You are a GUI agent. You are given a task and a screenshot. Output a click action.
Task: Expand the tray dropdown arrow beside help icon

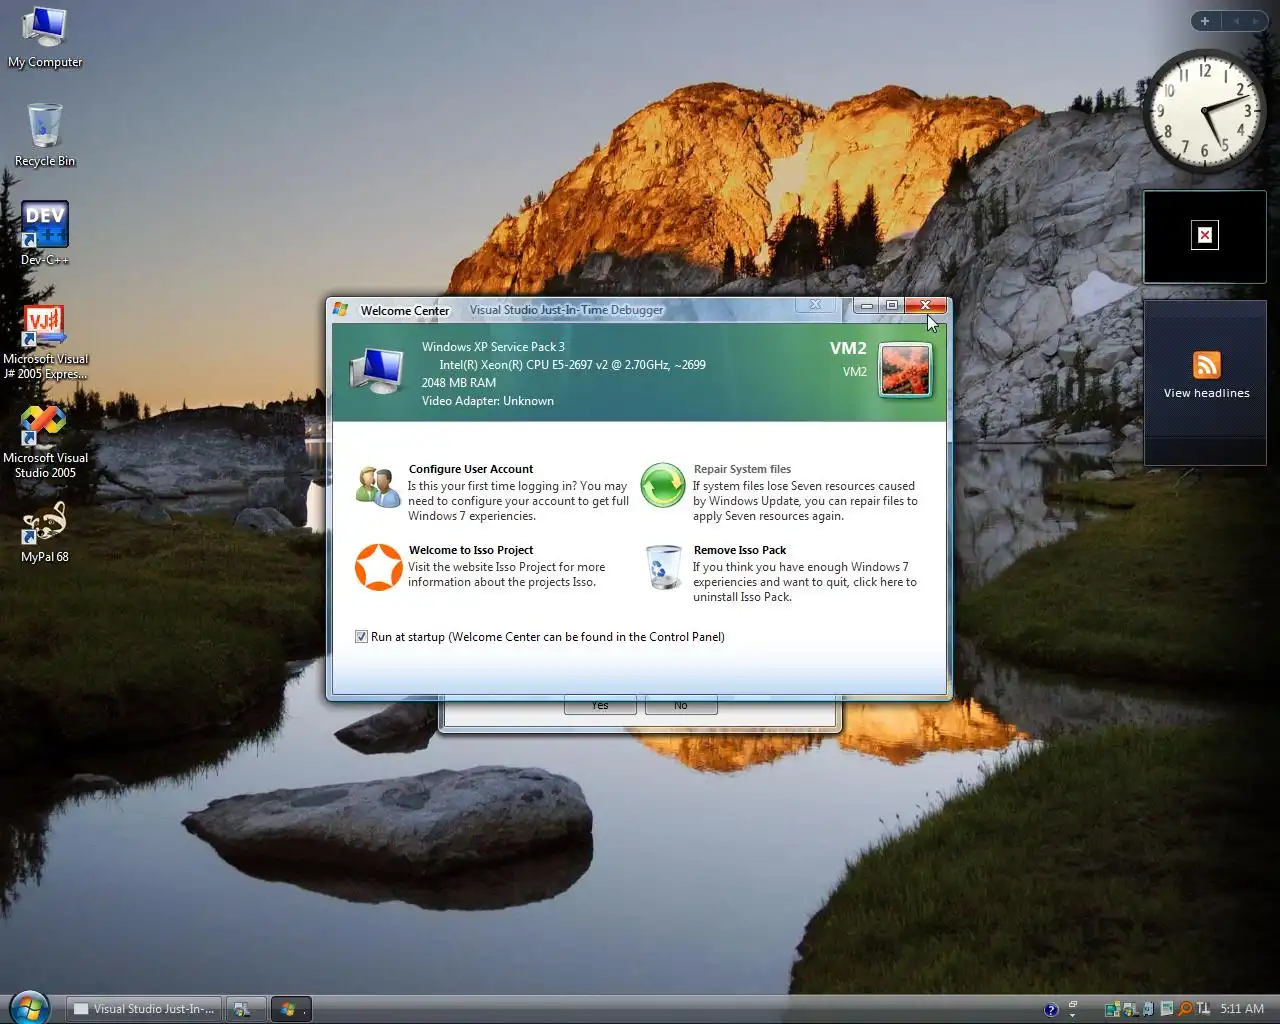(1072, 1015)
